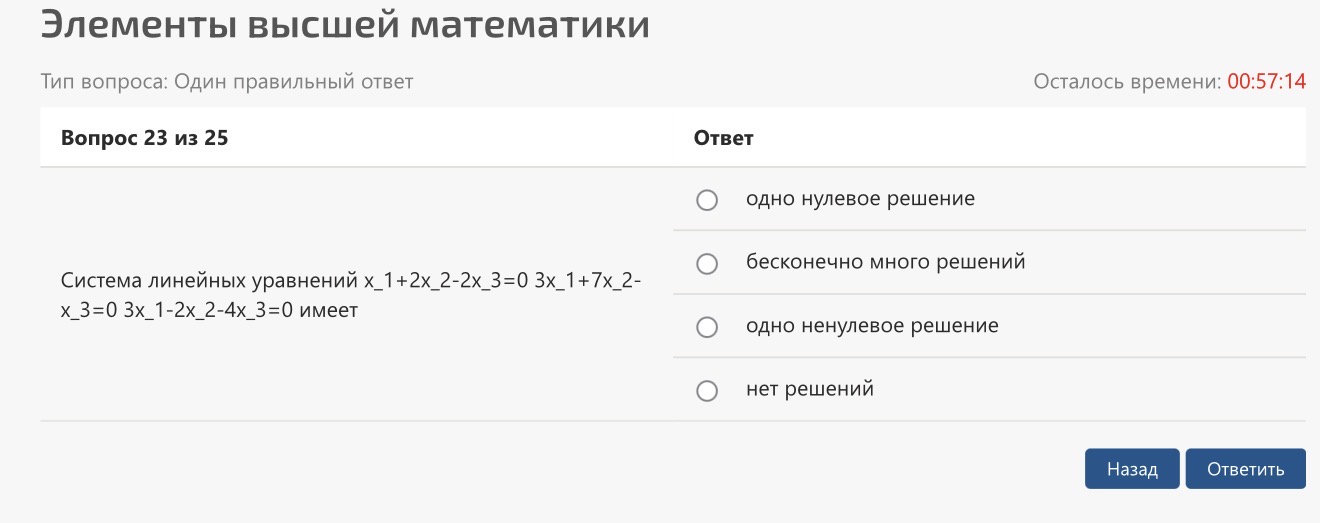Screen dimensions: 1320x523
Task: Click the 'Назад' button
Action: (x=1132, y=469)
